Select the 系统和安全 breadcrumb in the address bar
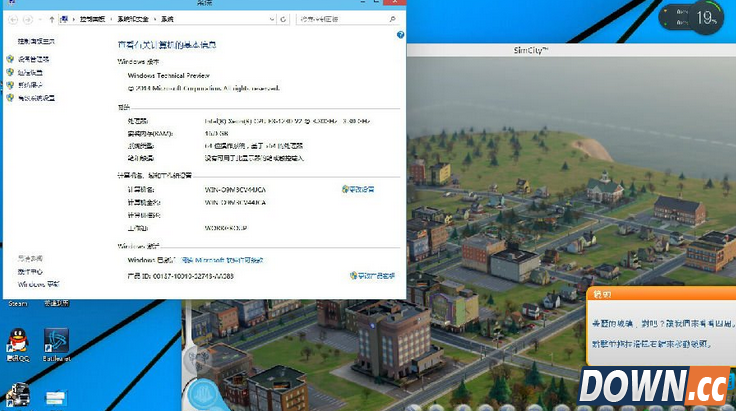The image size is (736, 411). [133, 19]
